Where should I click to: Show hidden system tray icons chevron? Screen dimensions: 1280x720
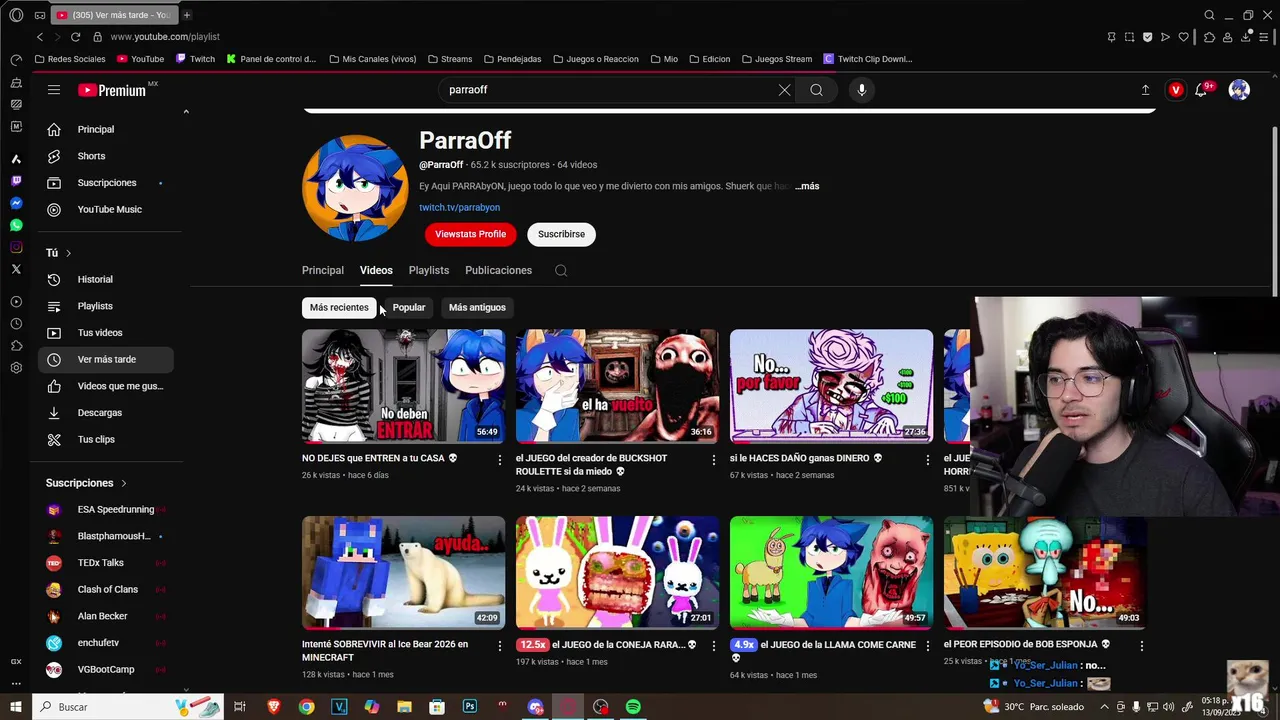tap(1104, 707)
